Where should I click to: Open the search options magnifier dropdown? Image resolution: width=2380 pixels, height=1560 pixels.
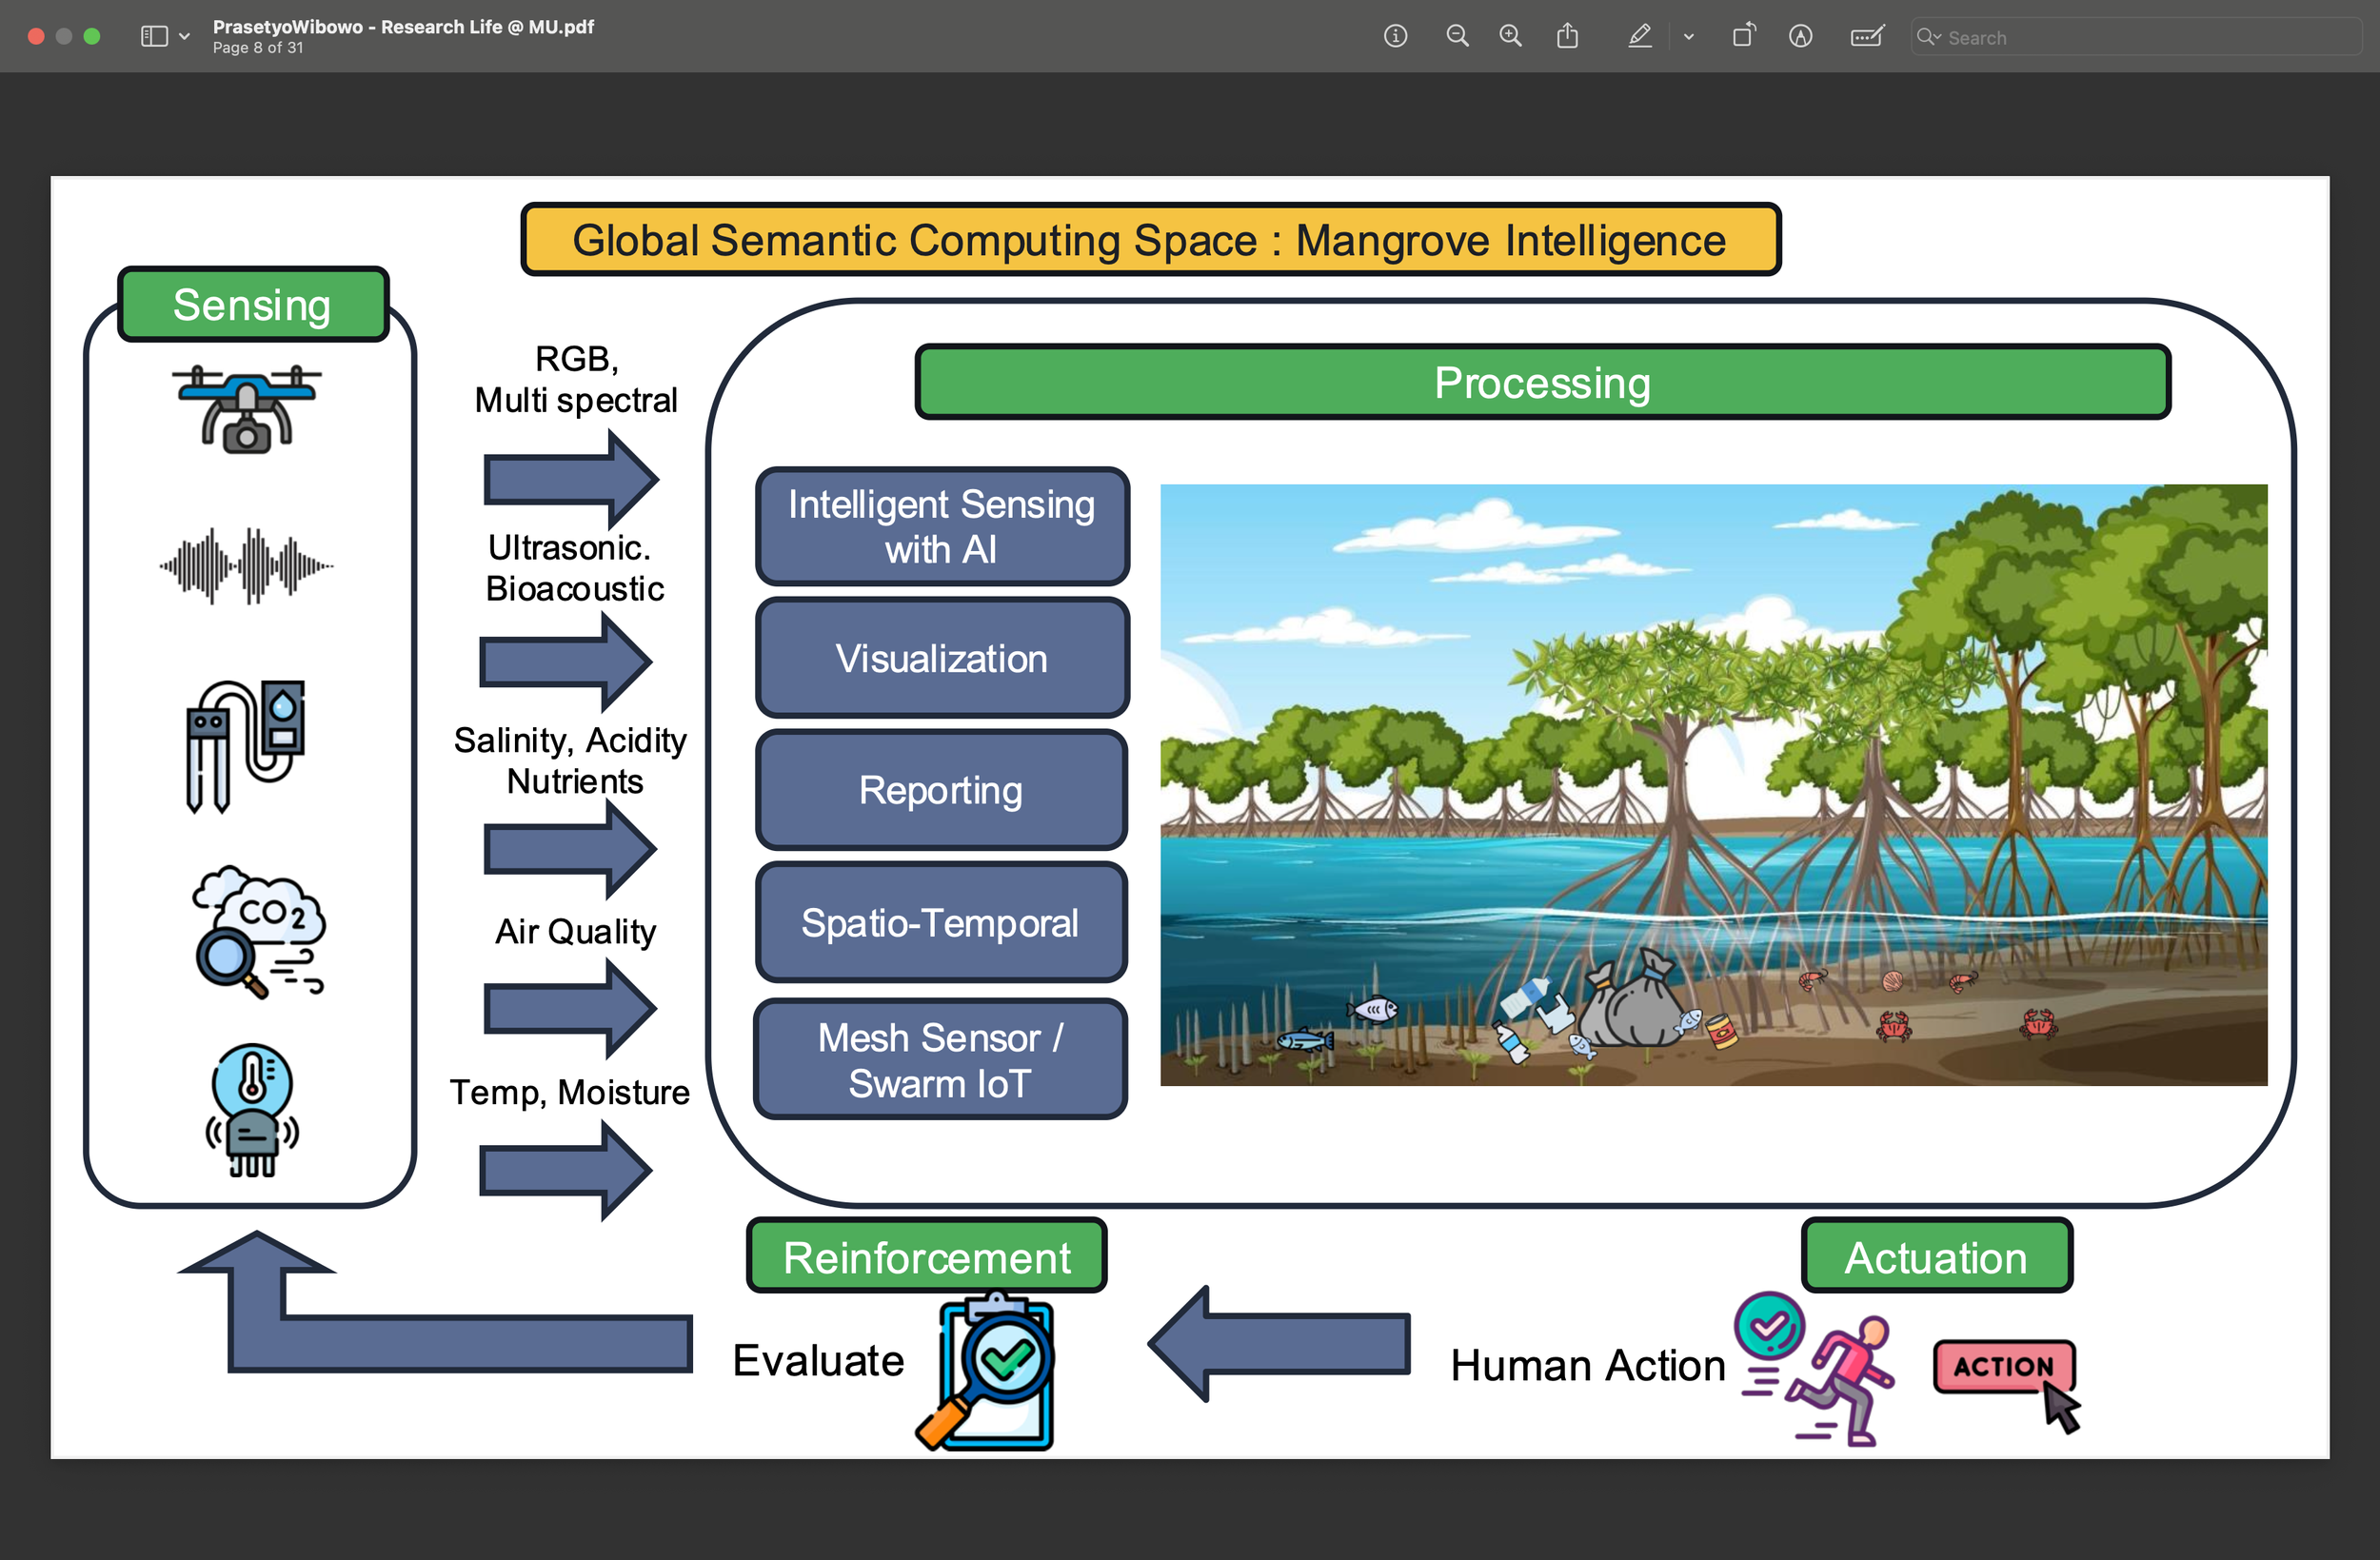[1928, 37]
